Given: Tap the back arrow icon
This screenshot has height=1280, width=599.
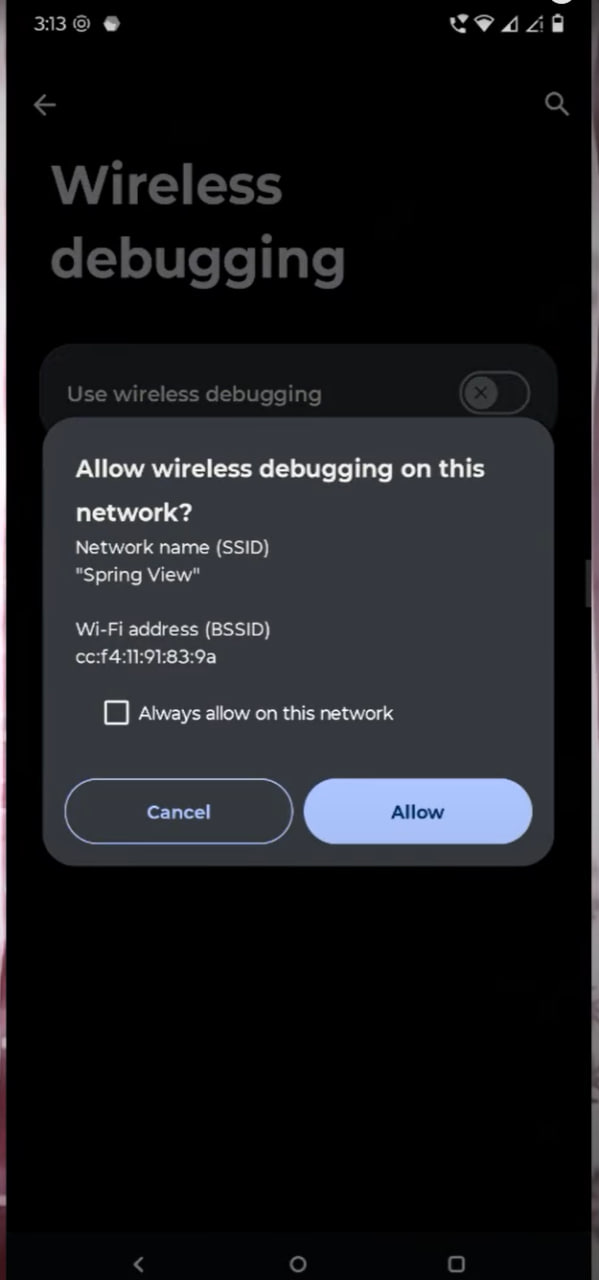Looking at the screenshot, I should tap(45, 104).
